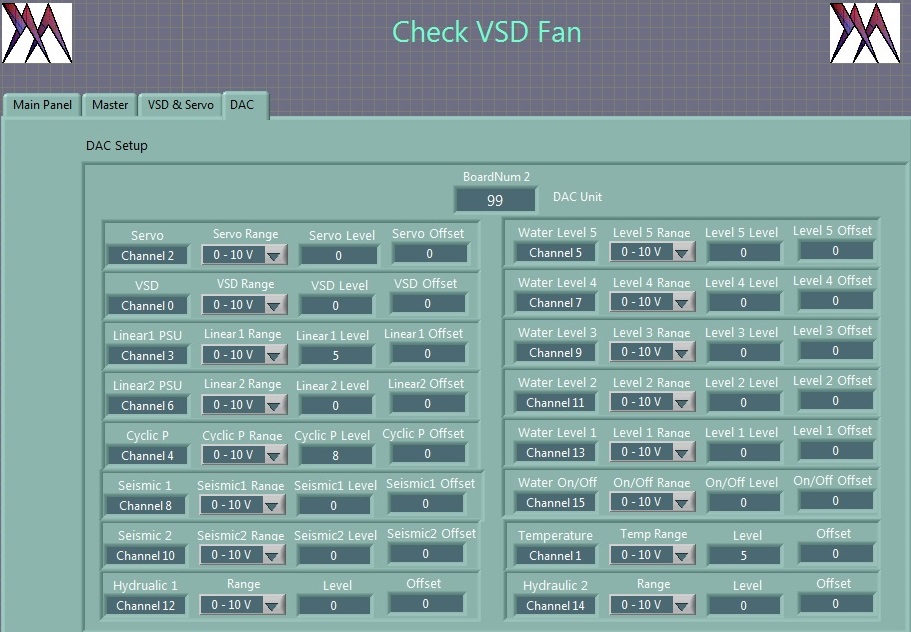
Task: Click the Water Level 3 Channel 9 field
Action: tap(555, 353)
